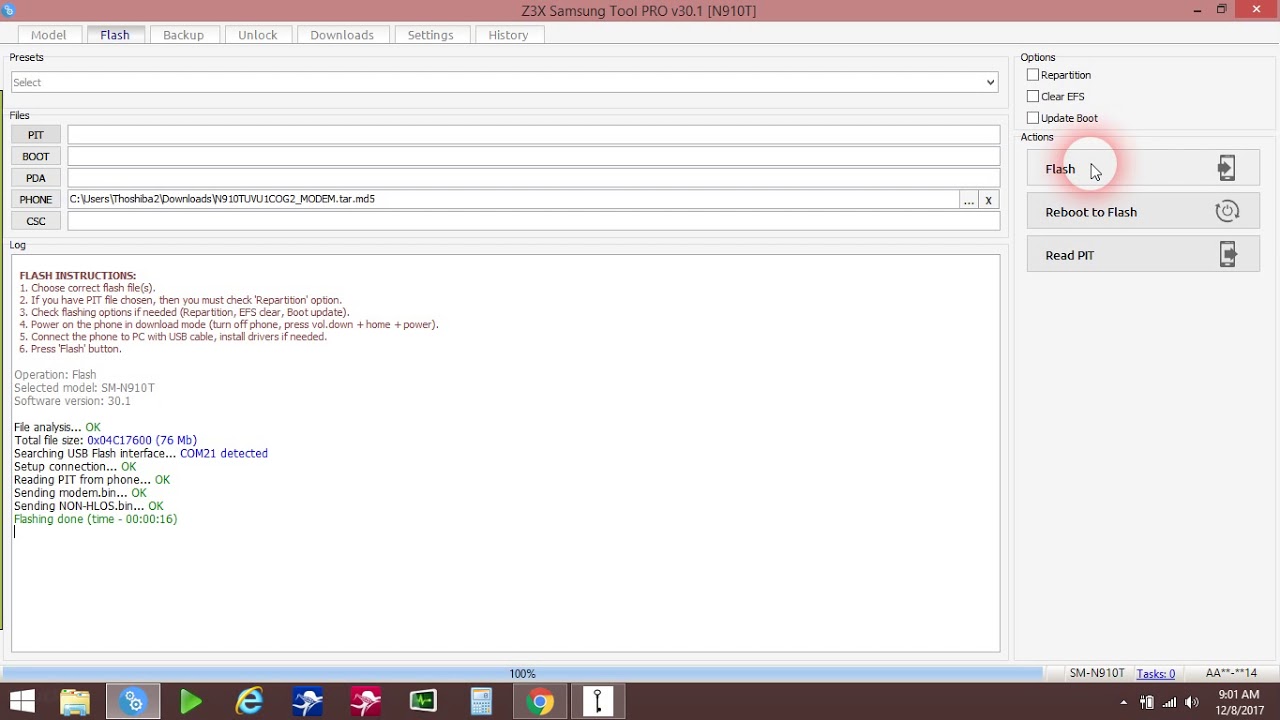Click the Z3X Samsung Tool taskbar icon
Screen dimensions: 1280x720
tap(133, 702)
